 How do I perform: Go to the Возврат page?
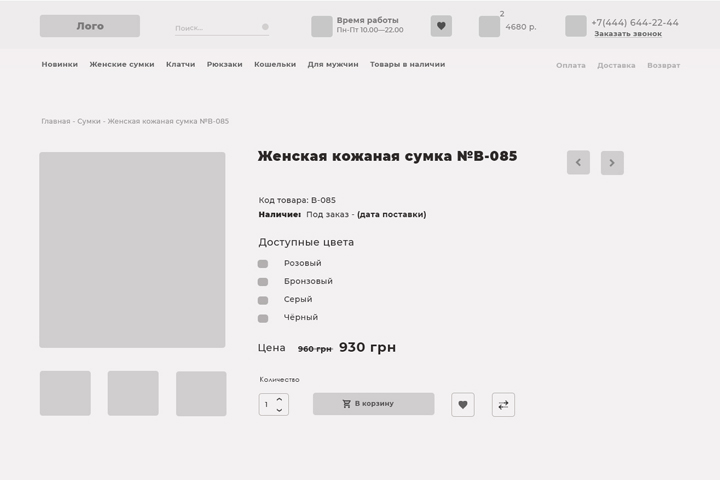click(664, 65)
